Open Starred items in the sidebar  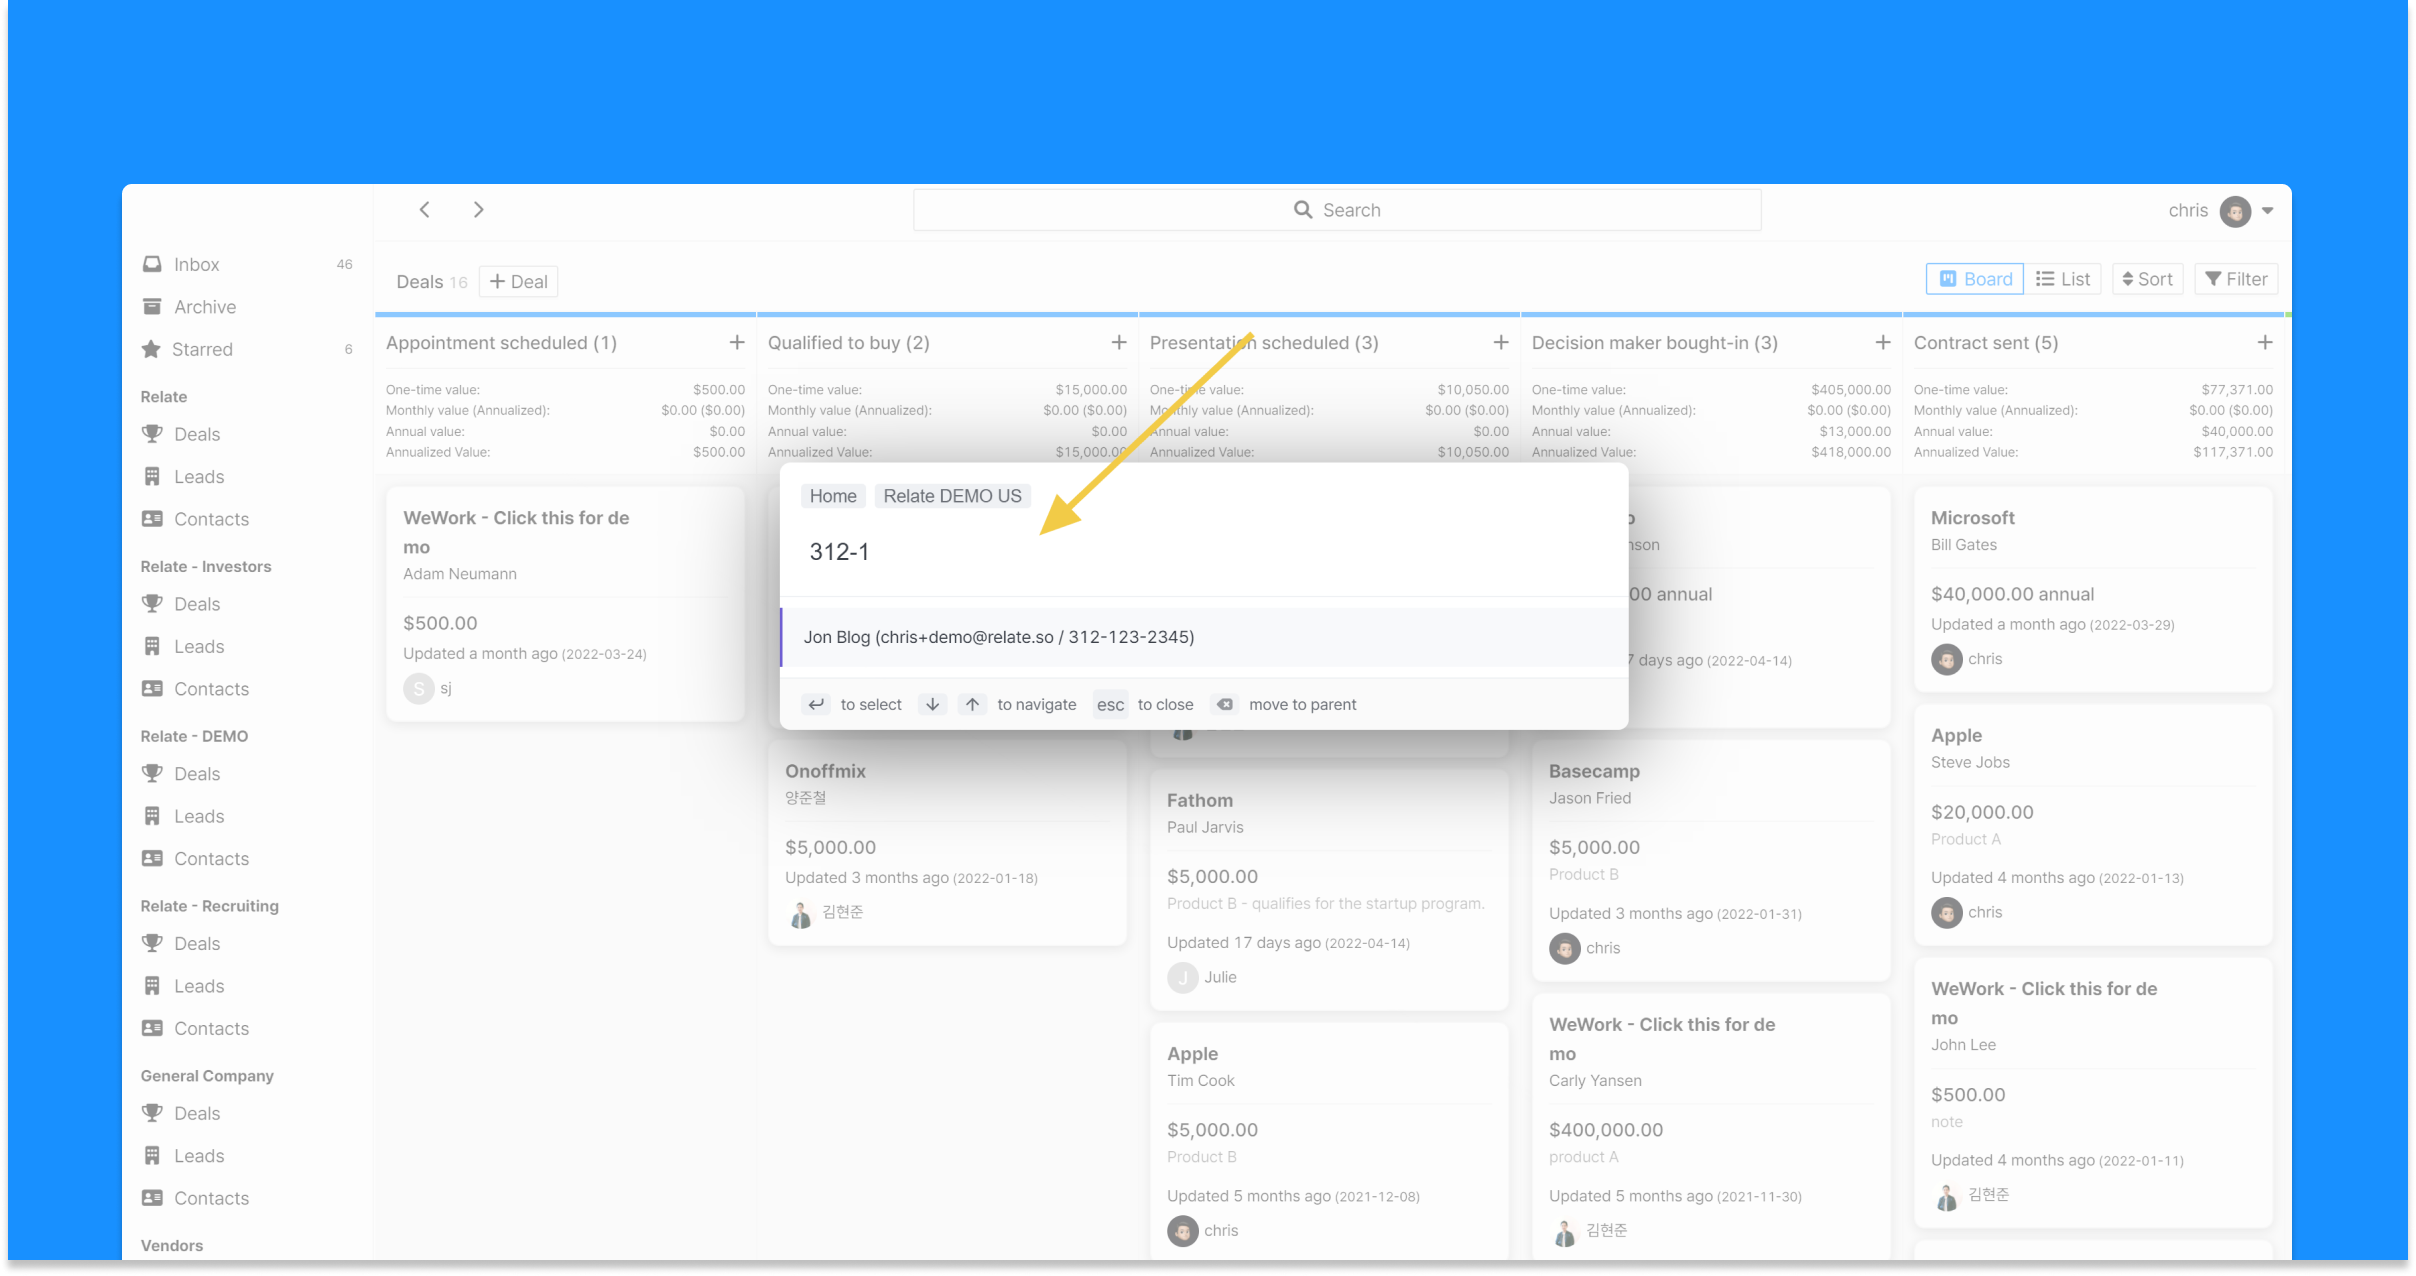click(247, 349)
